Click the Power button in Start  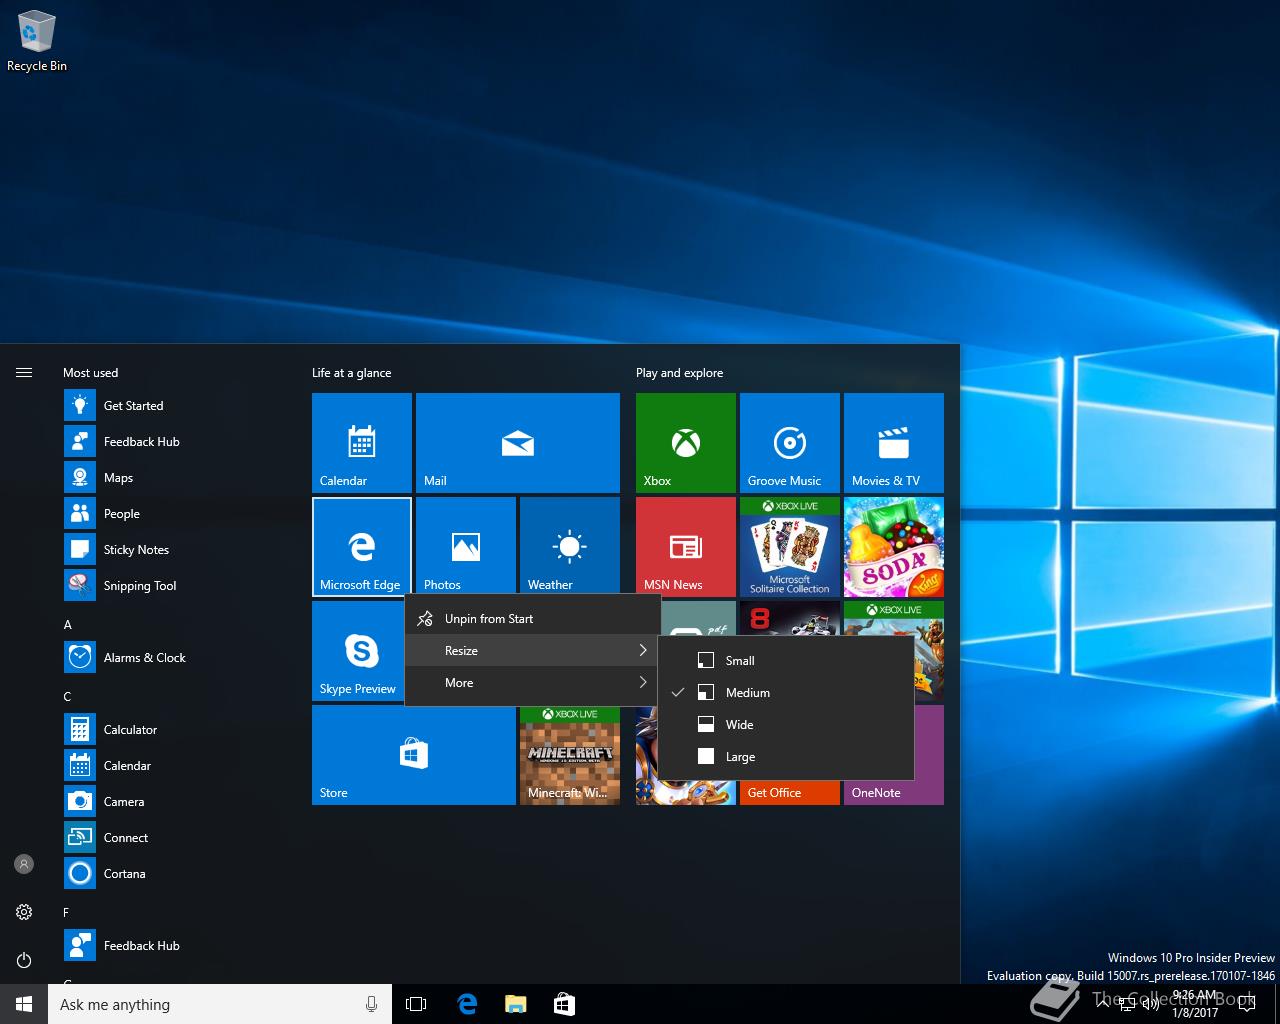coord(24,960)
